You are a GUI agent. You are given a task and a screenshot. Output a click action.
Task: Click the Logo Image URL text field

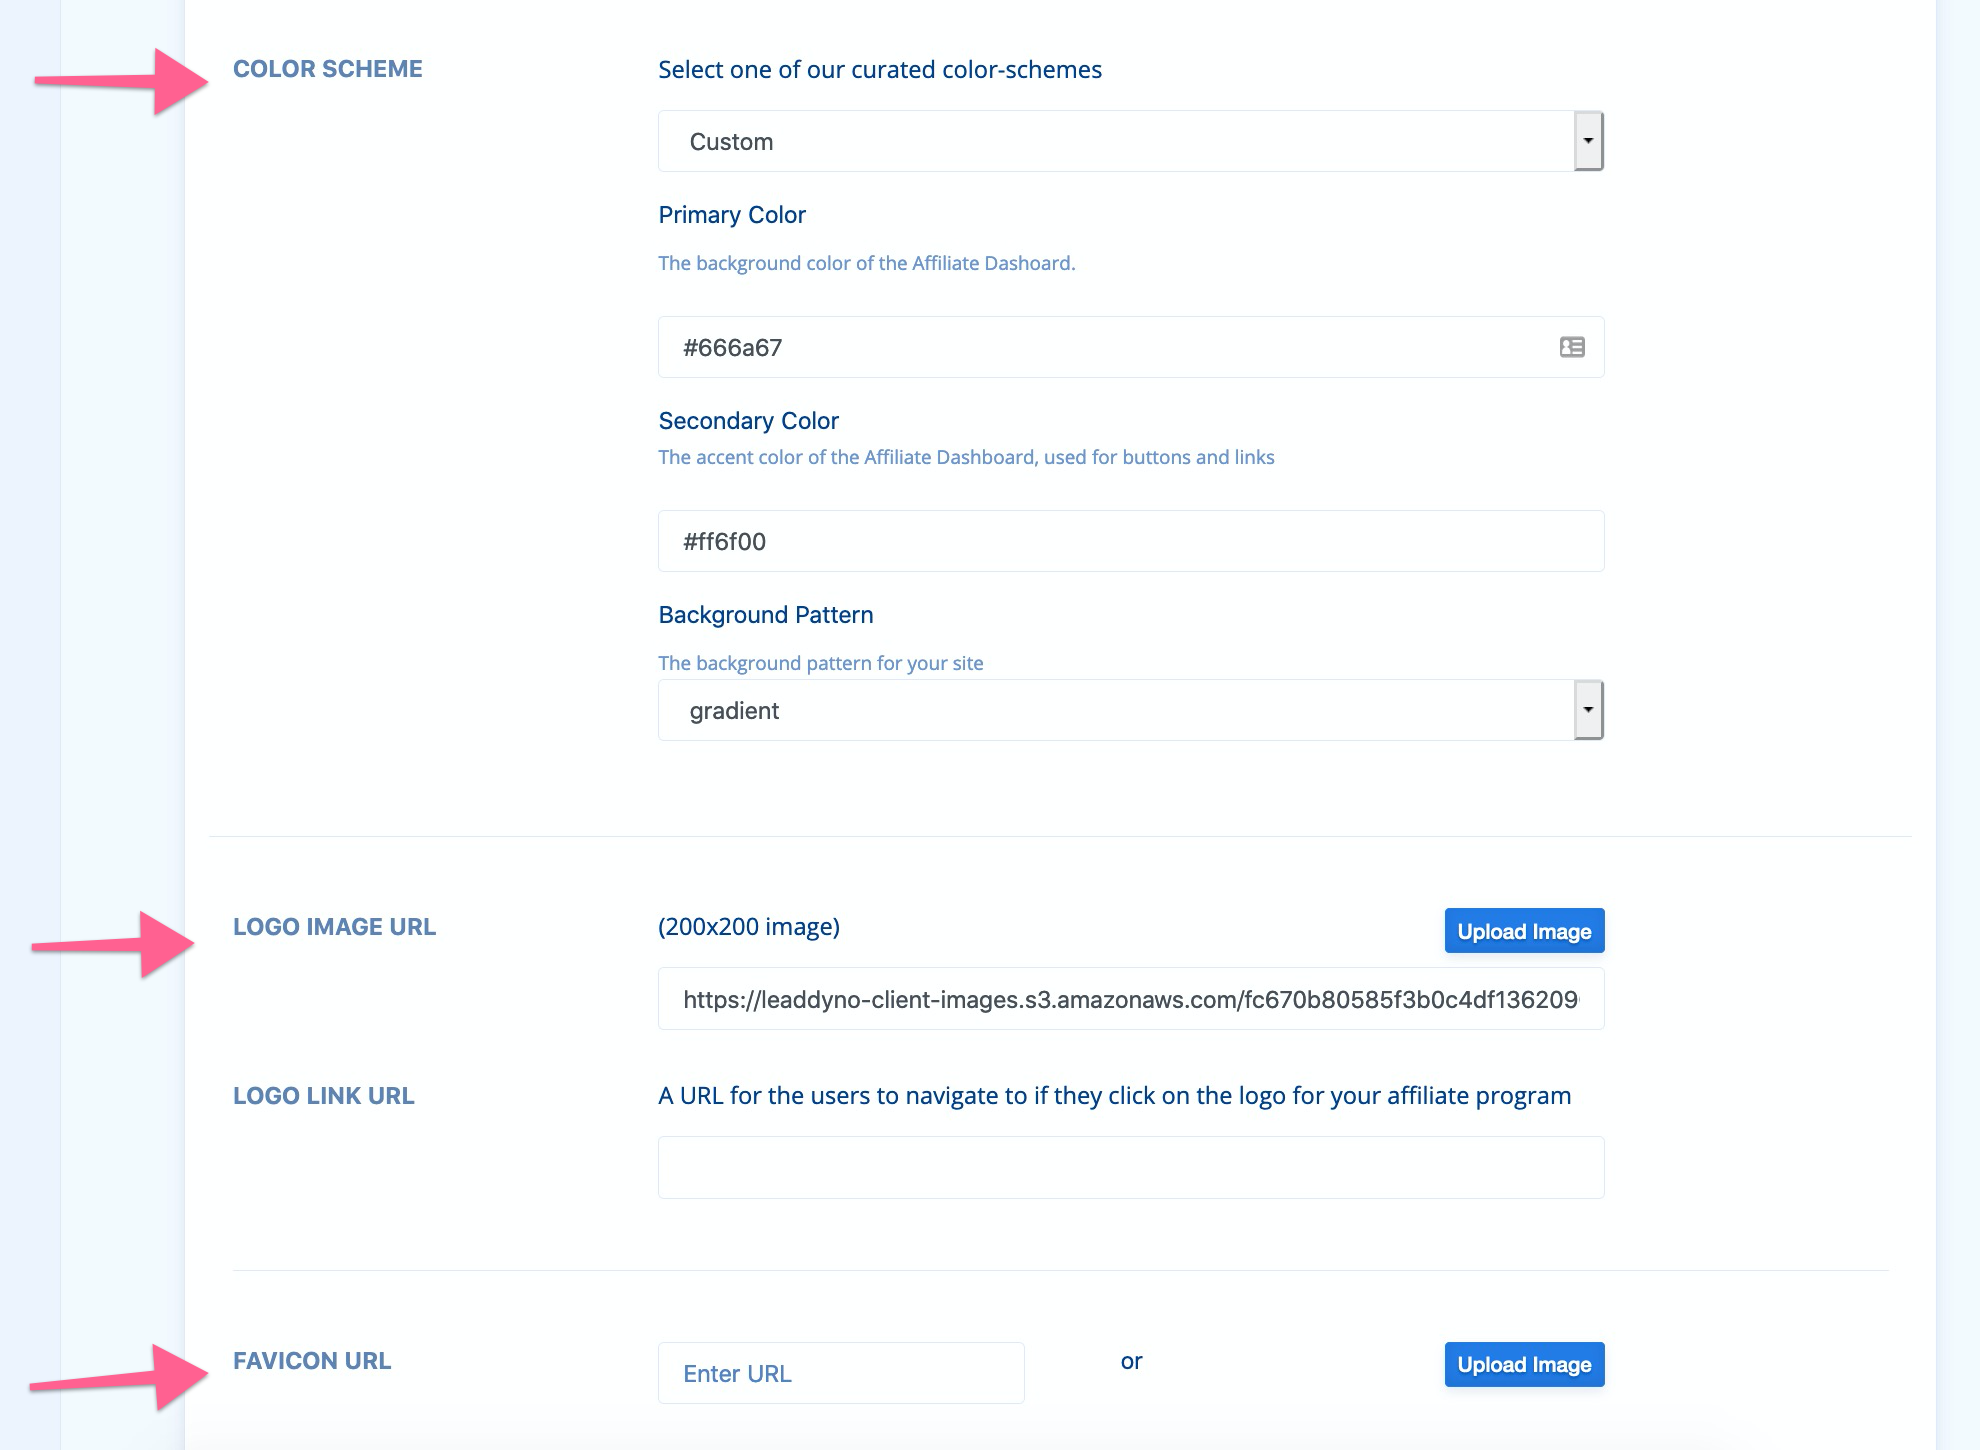tap(1131, 999)
